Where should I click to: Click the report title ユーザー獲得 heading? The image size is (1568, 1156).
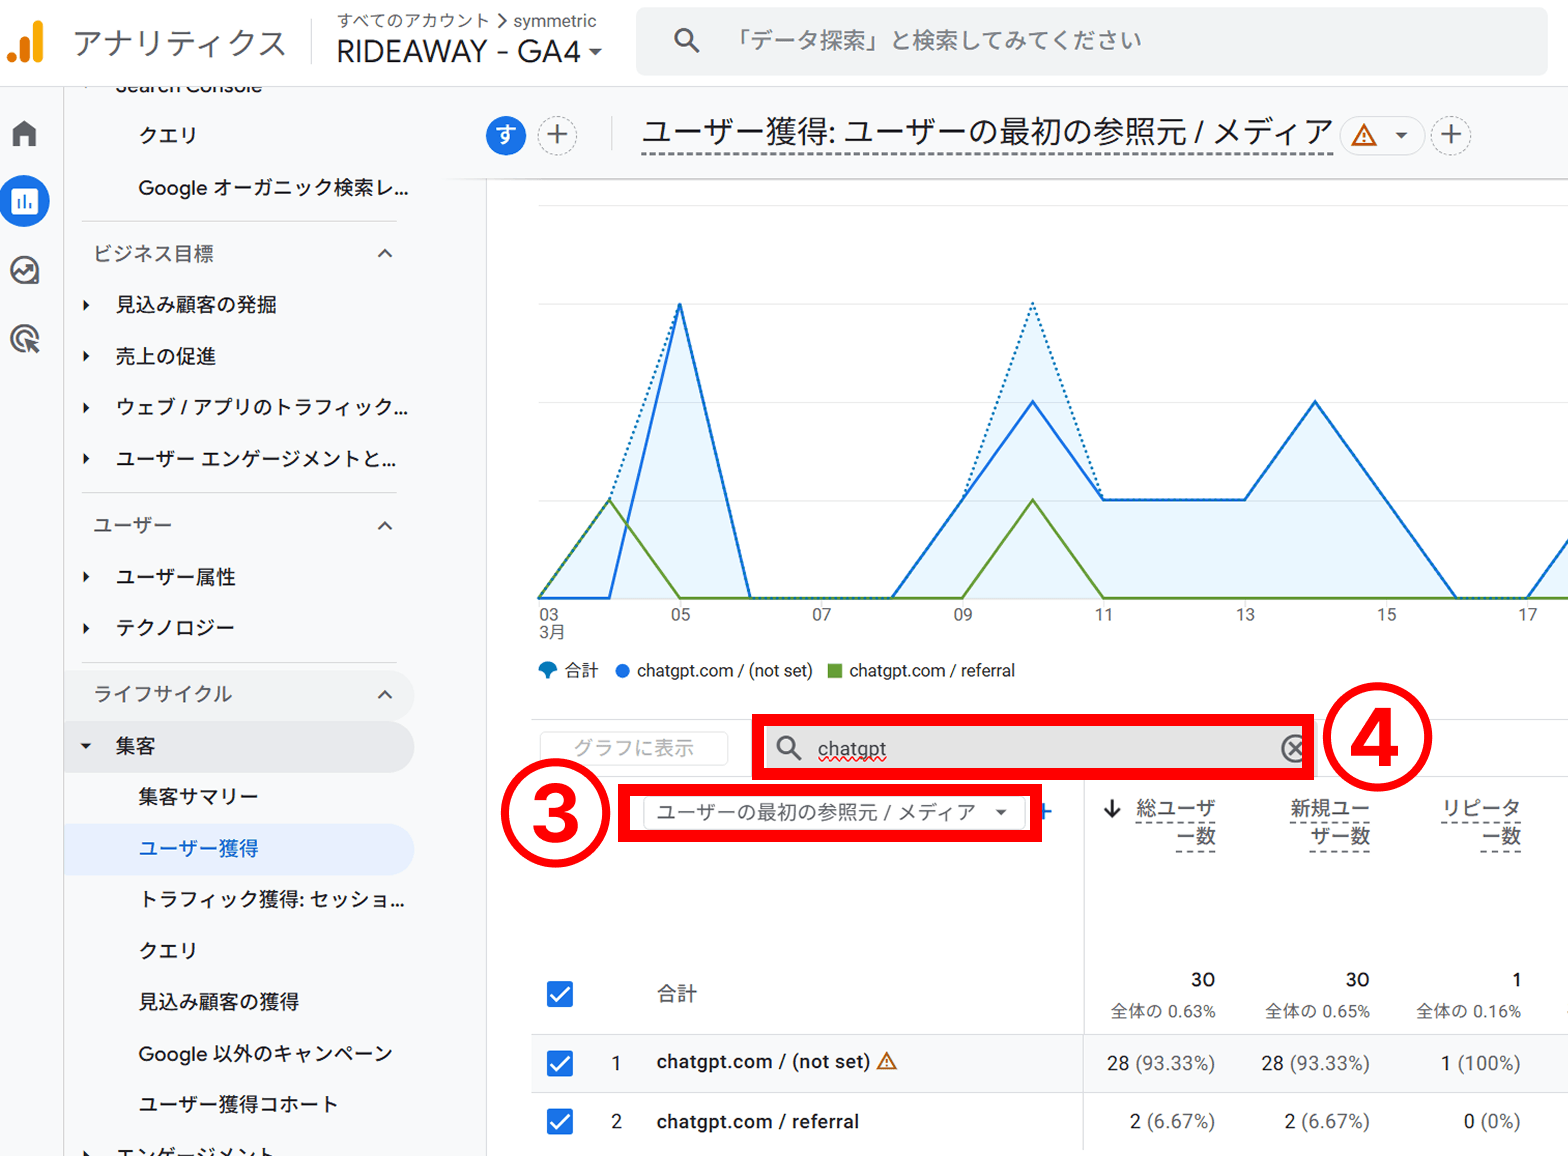[987, 132]
